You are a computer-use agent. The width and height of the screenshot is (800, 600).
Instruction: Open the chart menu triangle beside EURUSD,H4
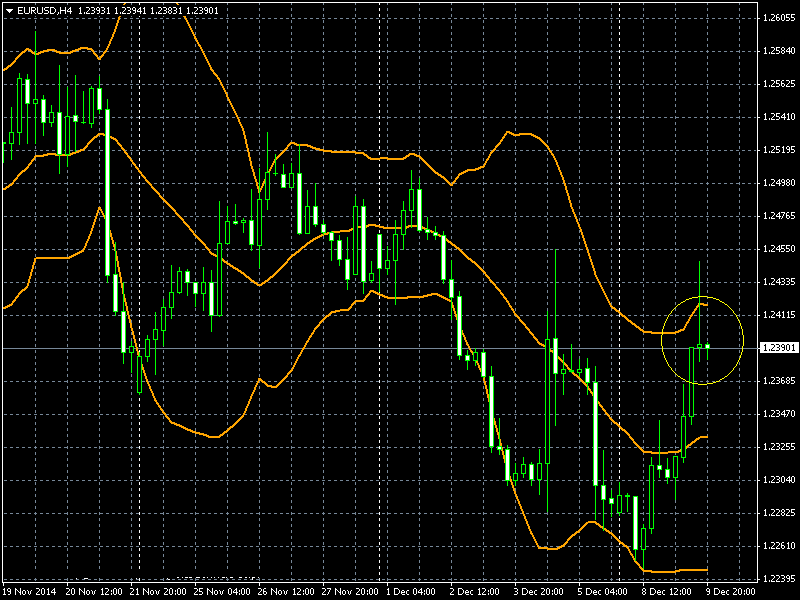[x=9, y=11]
